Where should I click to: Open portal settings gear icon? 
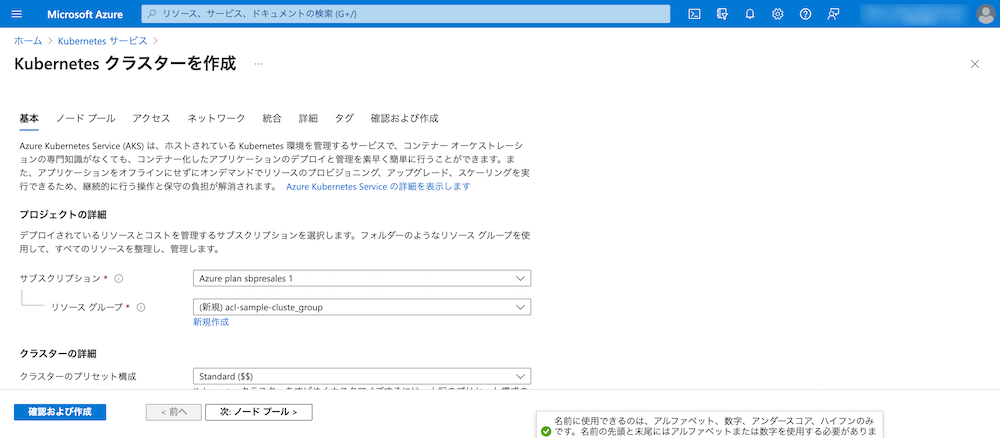point(778,14)
